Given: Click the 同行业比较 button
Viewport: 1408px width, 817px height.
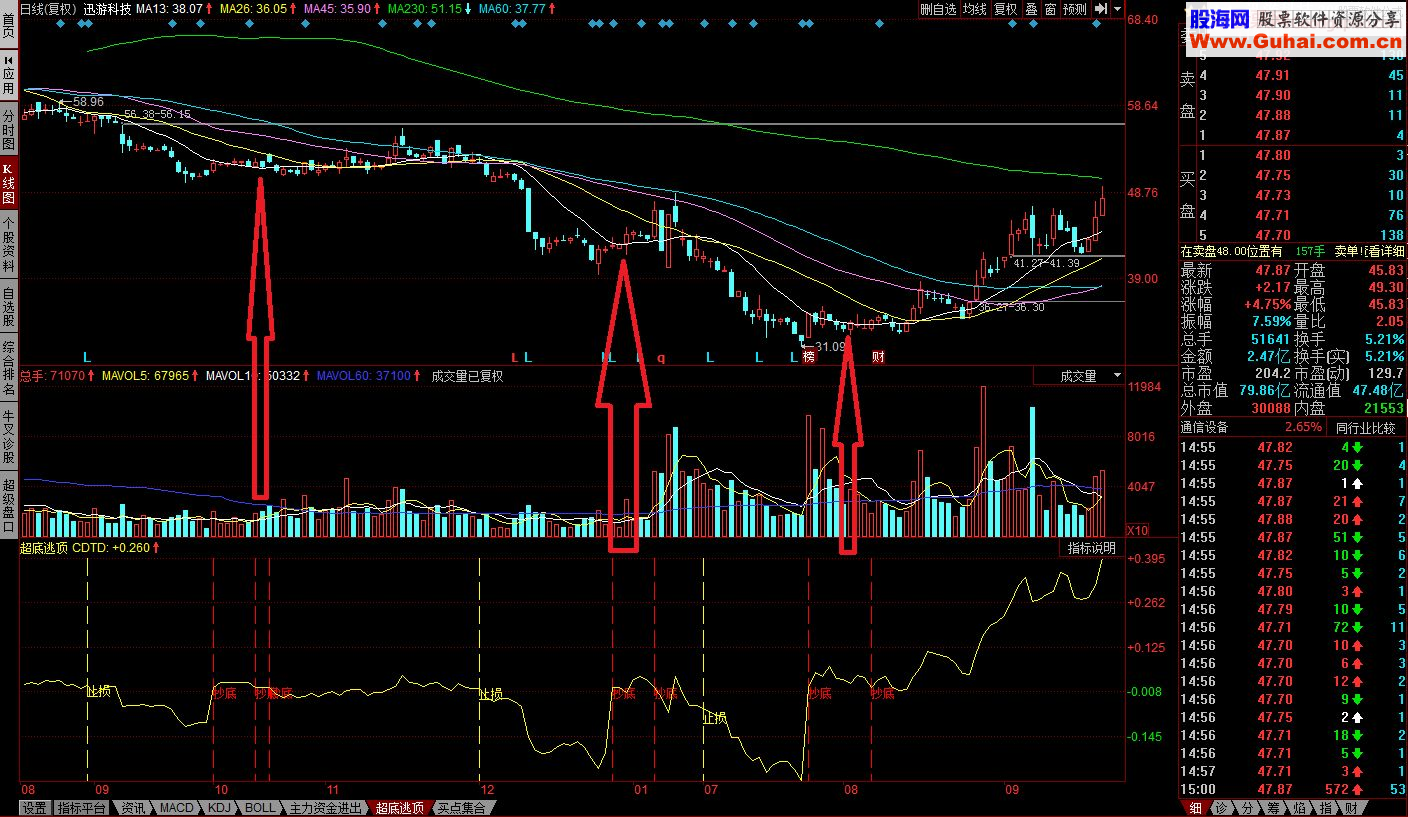Looking at the screenshot, I should pyautogui.click(x=1365, y=428).
